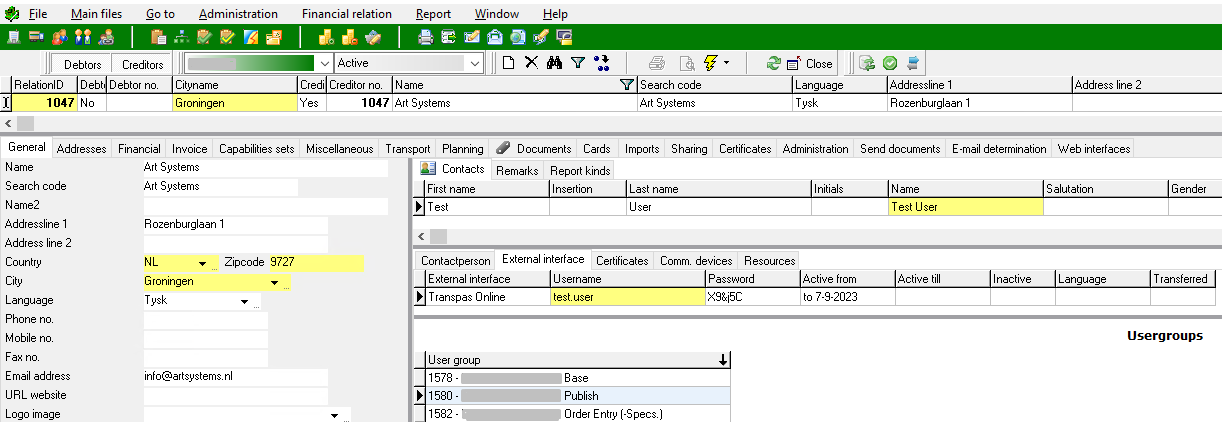The image size is (1222, 422).
Task: Open search using the binoculars icon
Action: click(554, 63)
